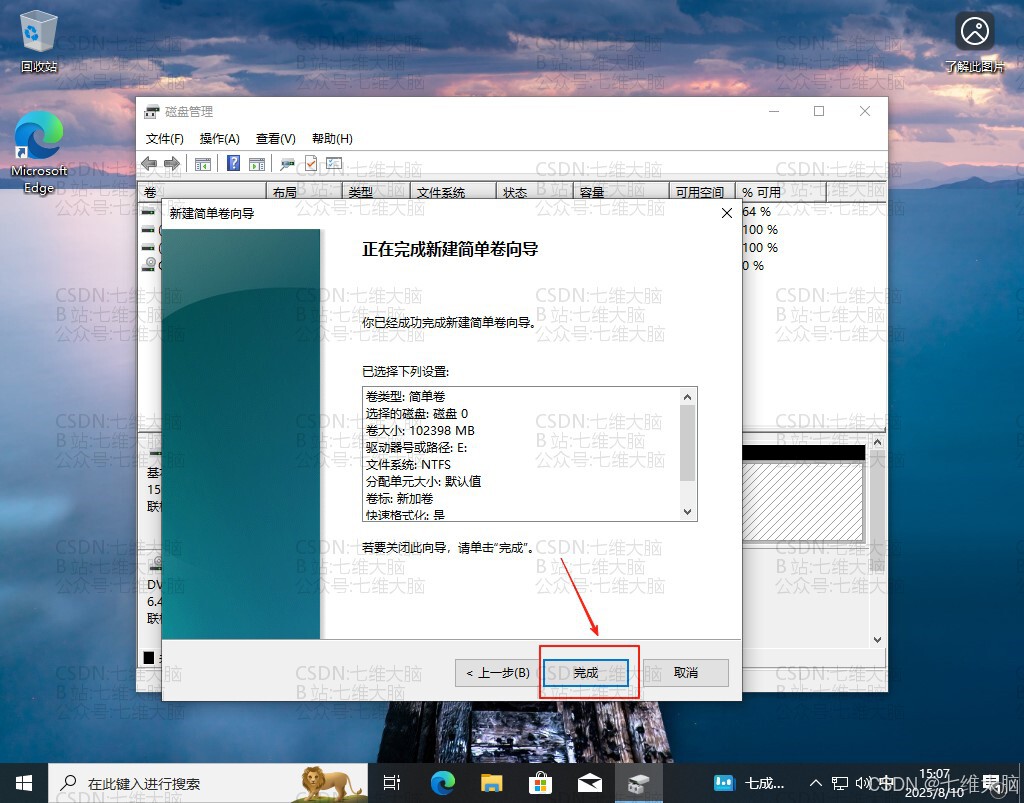Click the Forward navigation arrow in the toolbar

pos(173,163)
